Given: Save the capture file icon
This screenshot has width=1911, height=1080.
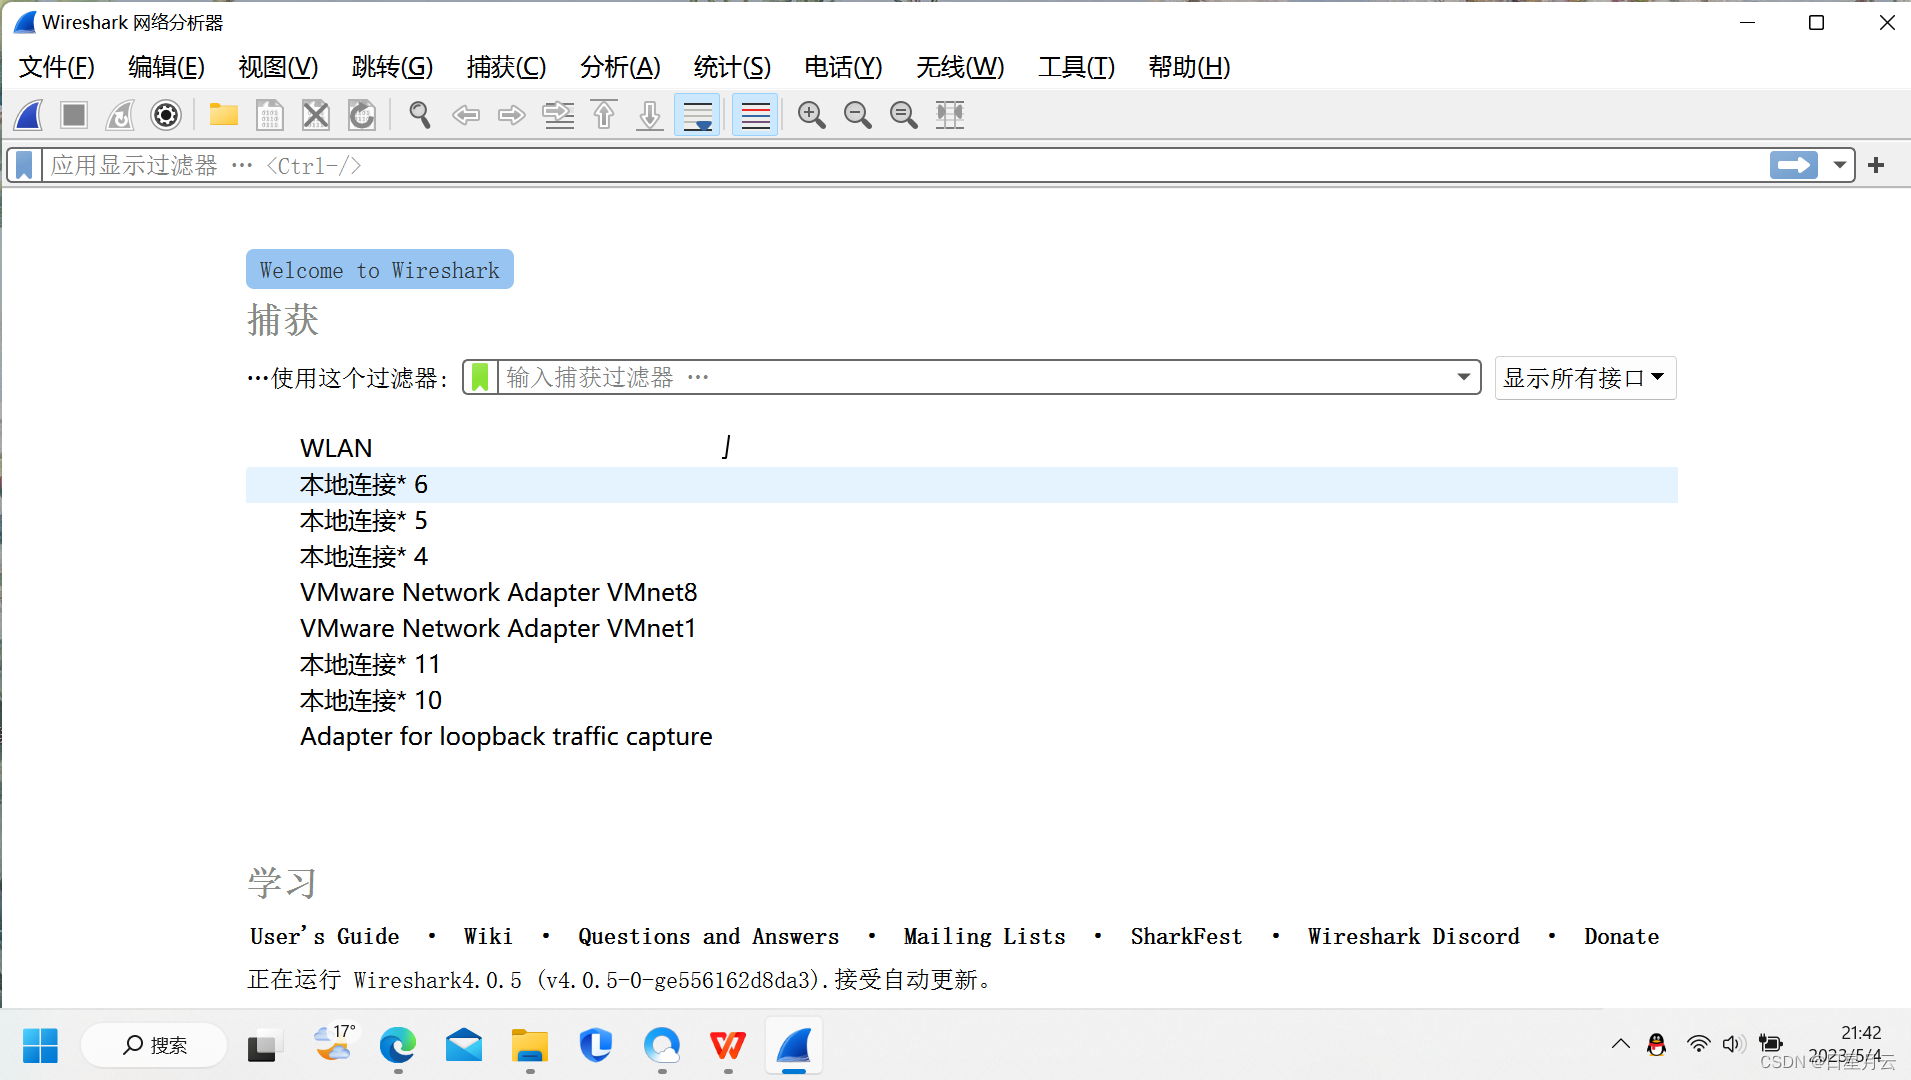Looking at the screenshot, I should click(x=269, y=115).
